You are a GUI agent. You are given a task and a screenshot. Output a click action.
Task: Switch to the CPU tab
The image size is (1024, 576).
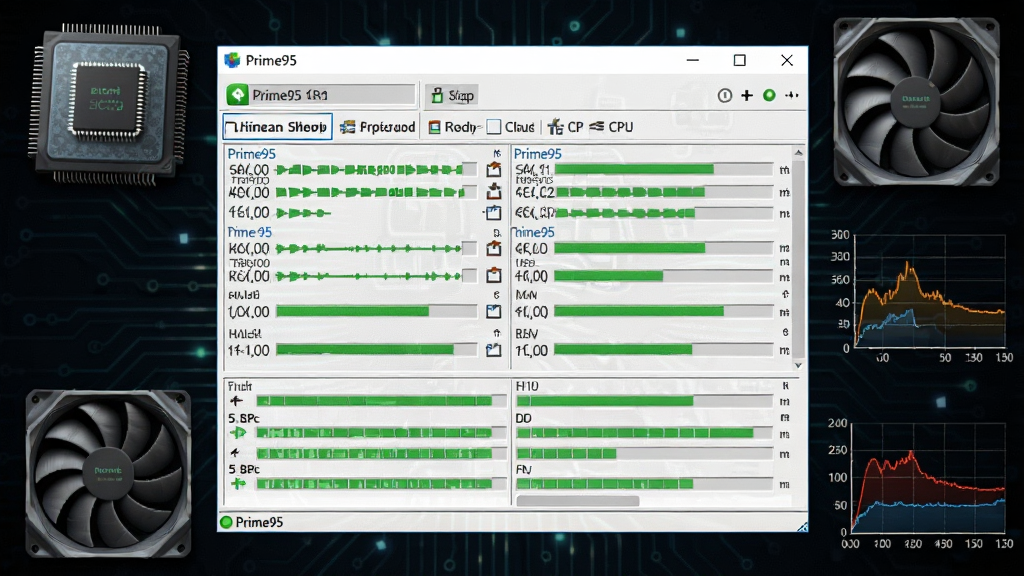click(x=611, y=127)
